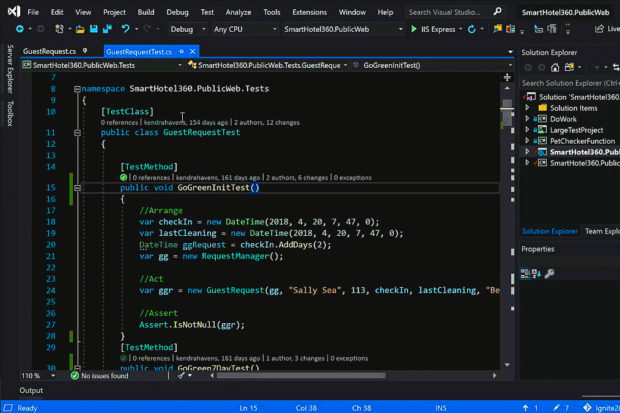Image resolution: width=620 pixels, height=413 pixels.
Task: Open the Edit menu
Action: click(57, 12)
